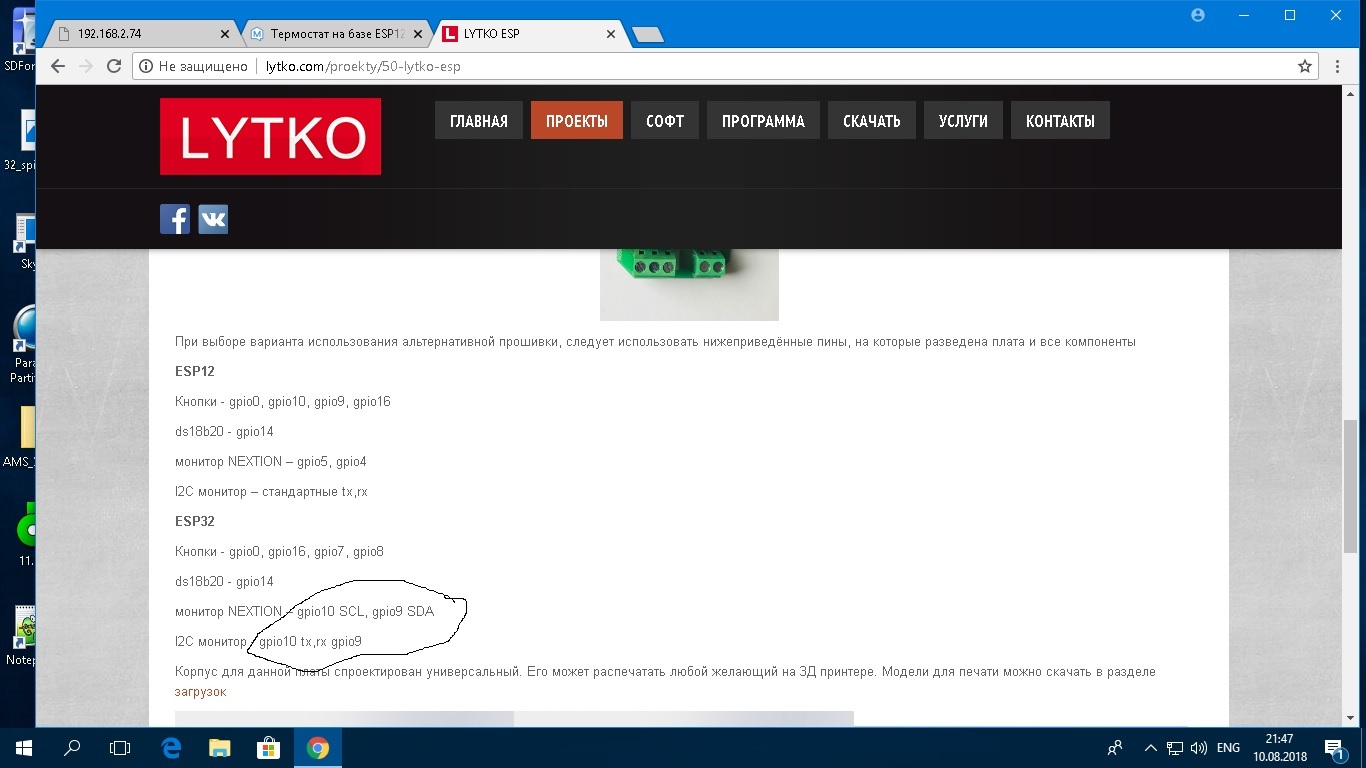Open Microsoft Edge from the taskbar
Viewport: 1366px width, 768px height.
pos(169,747)
